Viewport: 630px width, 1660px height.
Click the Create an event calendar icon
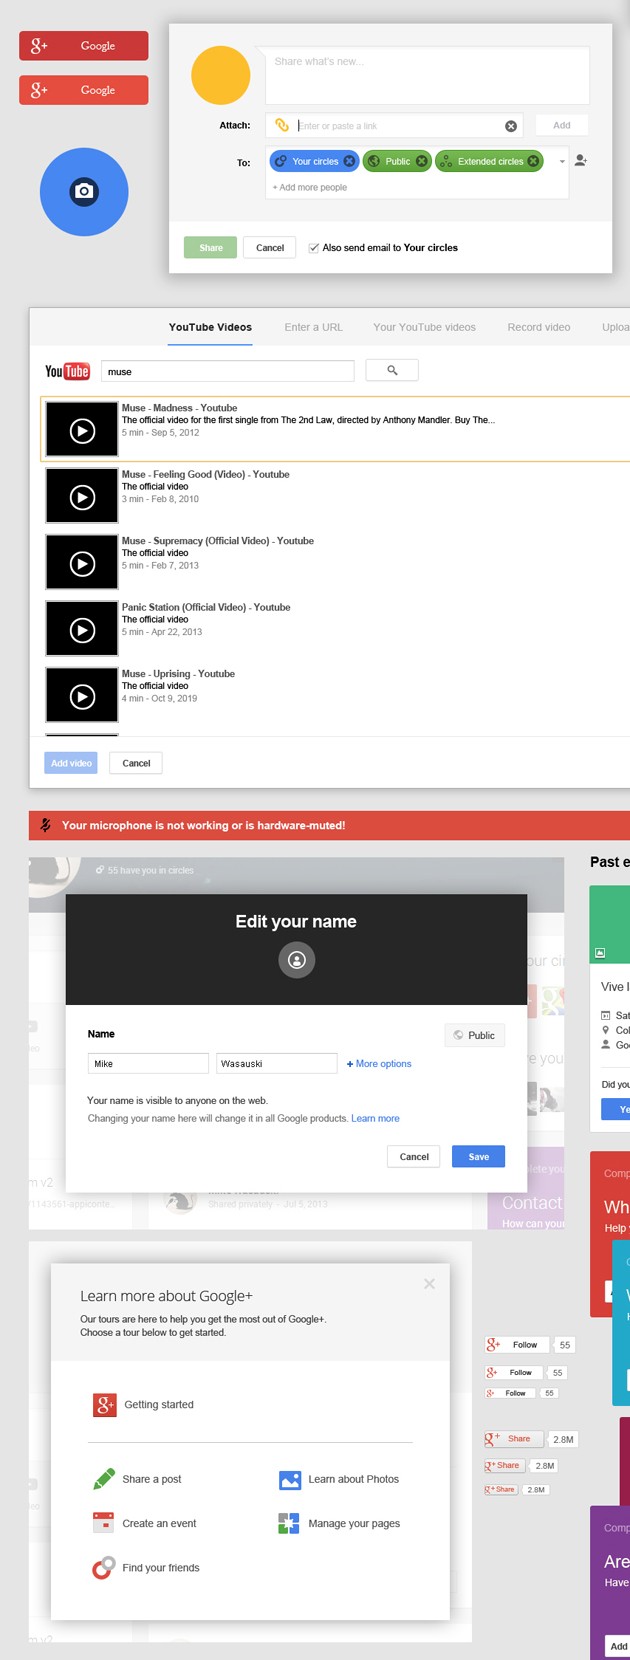click(103, 1523)
